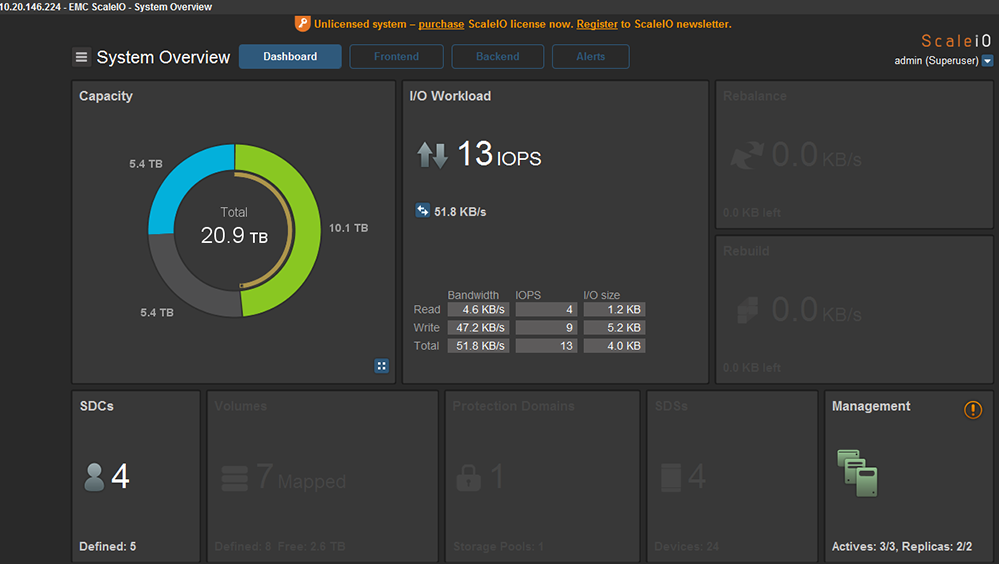The image size is (999, 564).
Task: Click the Bandwidth column header
Action: [x=473, y=295]
